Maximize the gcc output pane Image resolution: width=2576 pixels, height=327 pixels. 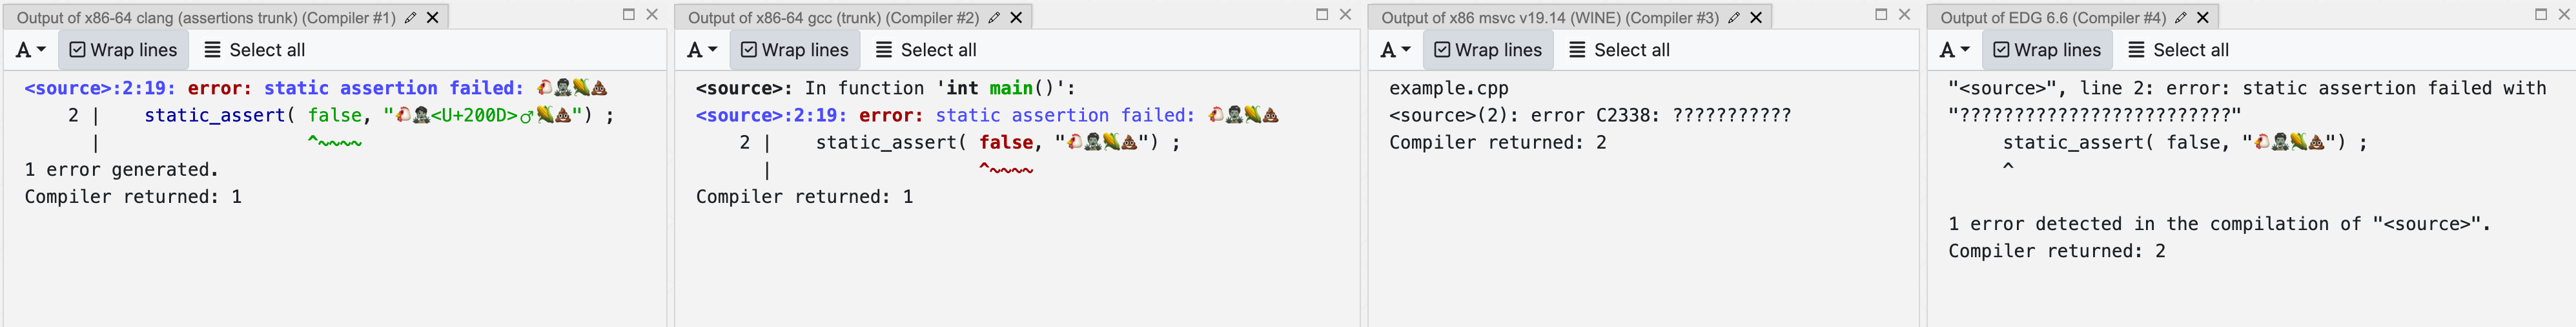click(1322, 14)
